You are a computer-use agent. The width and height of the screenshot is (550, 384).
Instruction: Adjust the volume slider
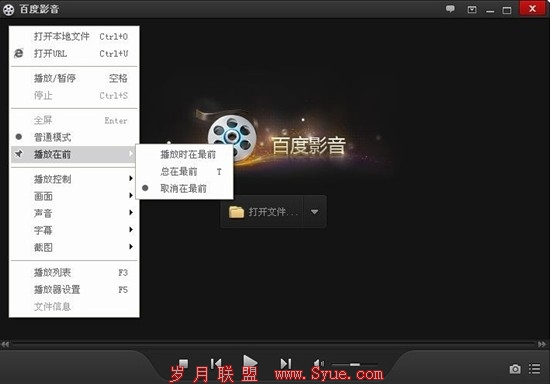click(354, 365)
